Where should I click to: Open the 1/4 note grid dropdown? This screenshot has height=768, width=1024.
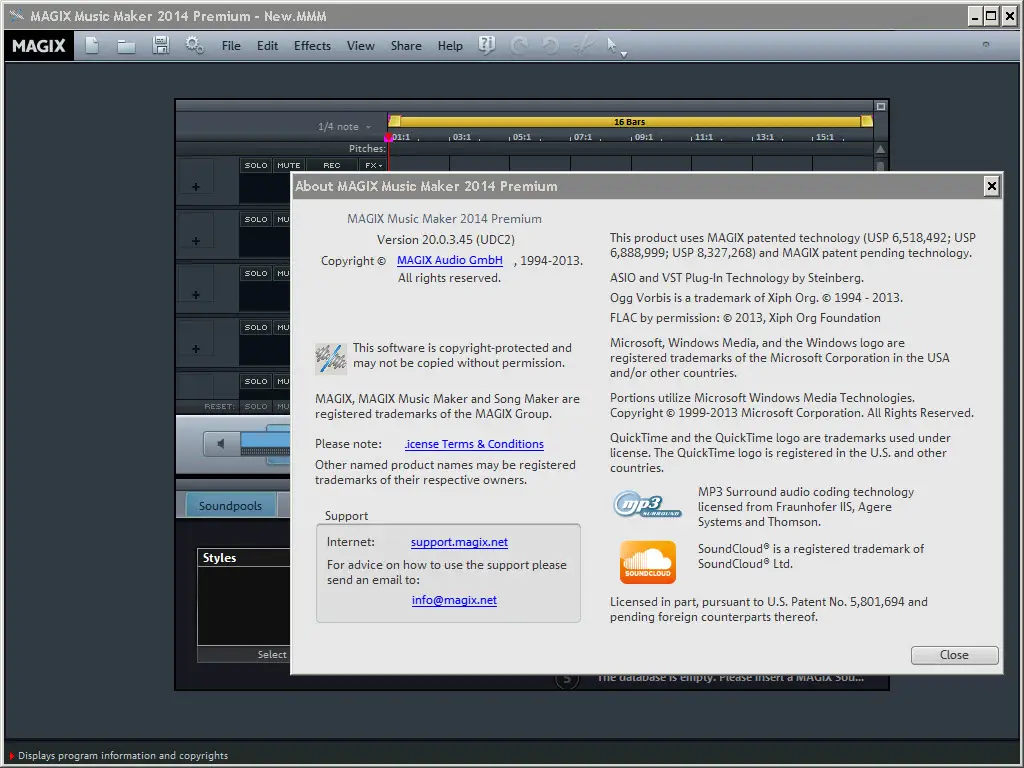tap(344, 127)
